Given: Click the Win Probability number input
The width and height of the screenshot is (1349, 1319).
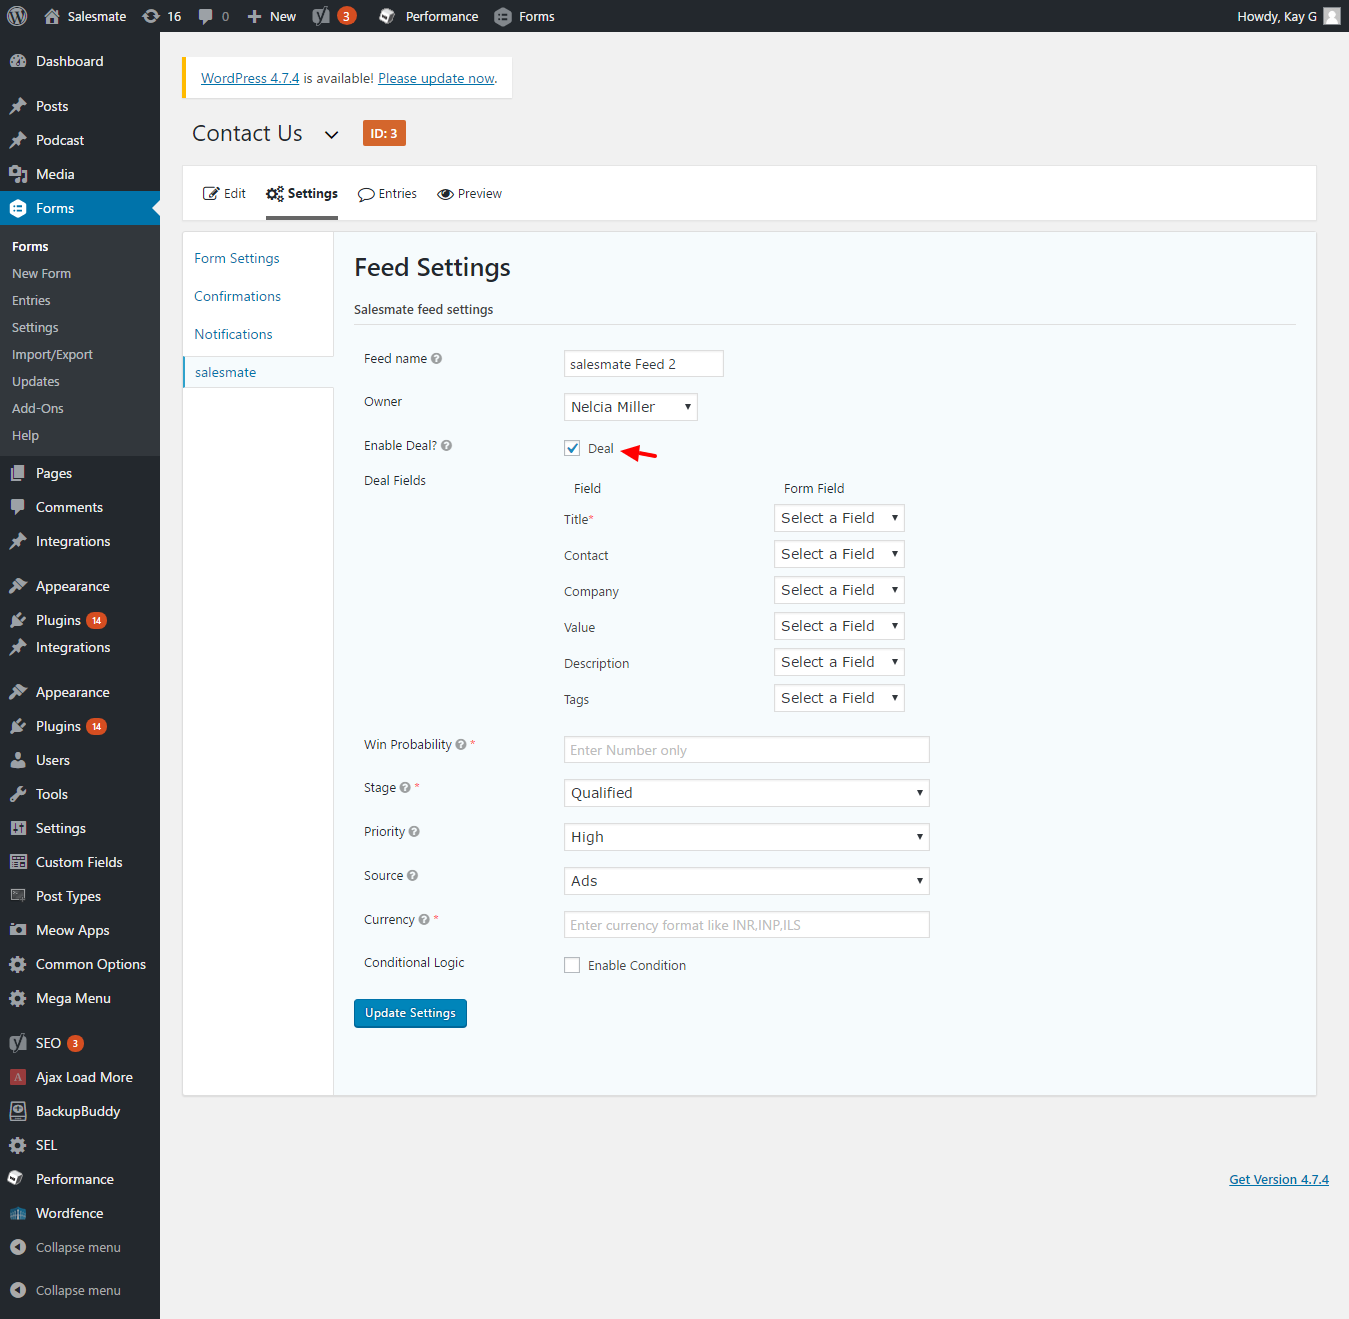Looking at the screenshot, I should pyautogui.click(x=747, y=750).
